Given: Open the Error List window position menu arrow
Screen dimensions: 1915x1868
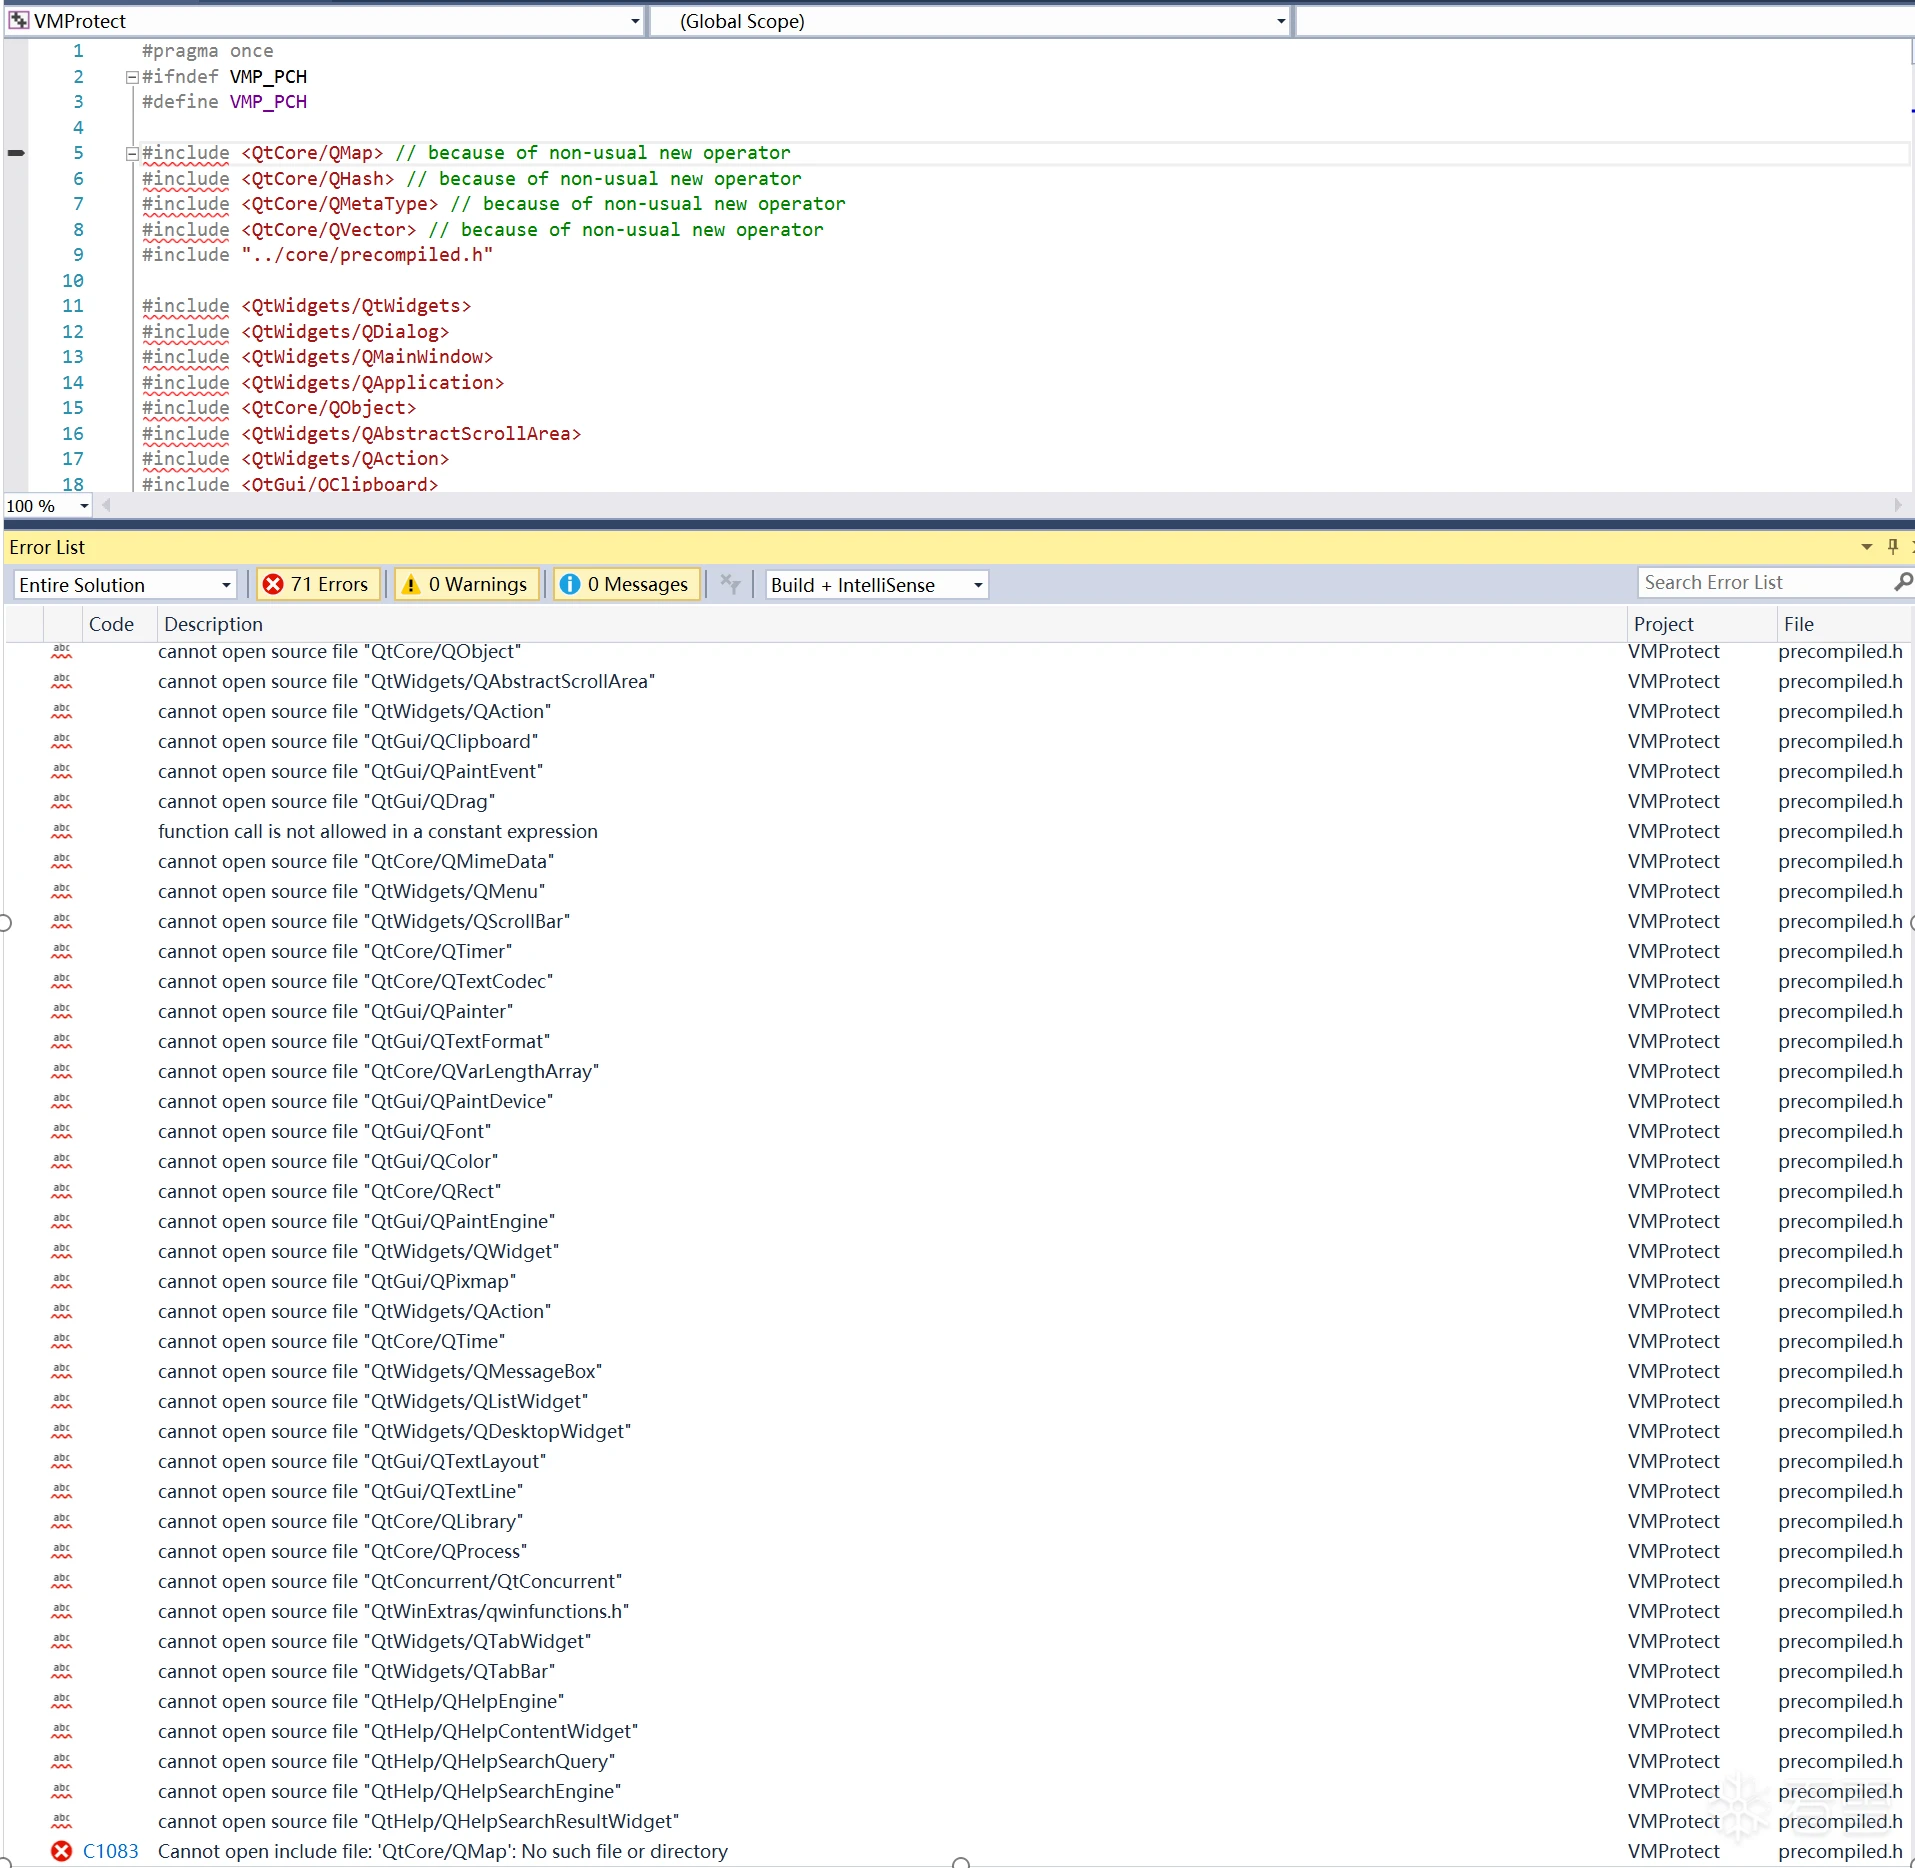Looking at the screenshot, I should (1866, 547).
